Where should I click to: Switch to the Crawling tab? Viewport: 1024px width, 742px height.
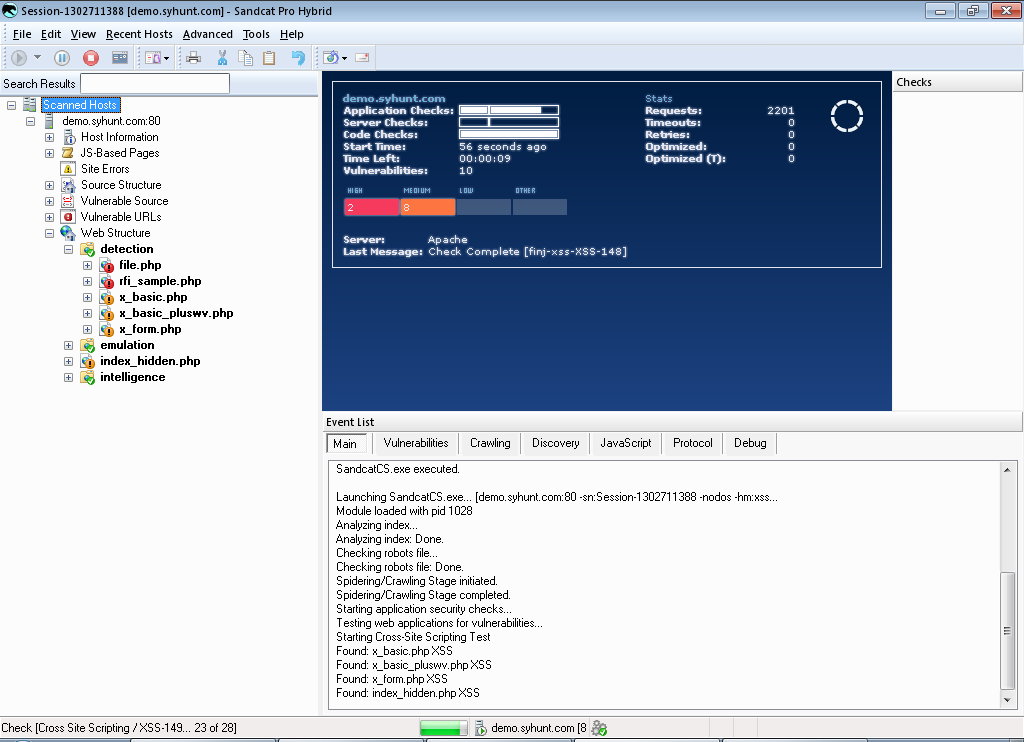(x=490, y=443)
